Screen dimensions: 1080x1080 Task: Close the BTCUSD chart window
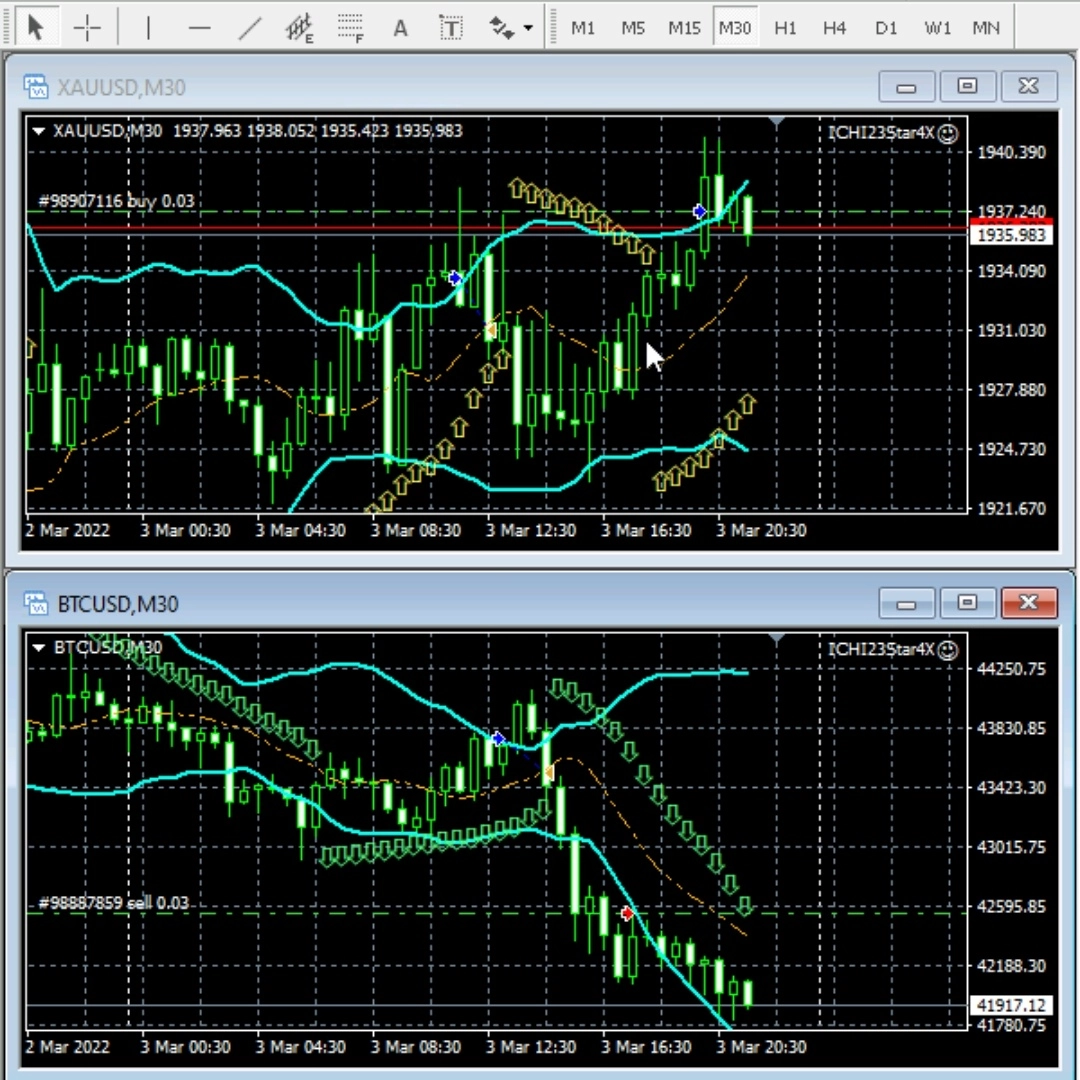1028,603
